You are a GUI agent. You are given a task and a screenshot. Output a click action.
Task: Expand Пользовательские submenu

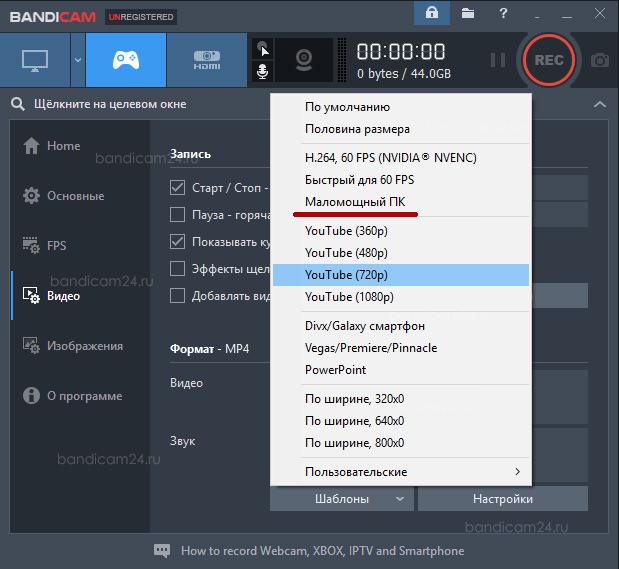pyautogui.click(x=401, y=472)
